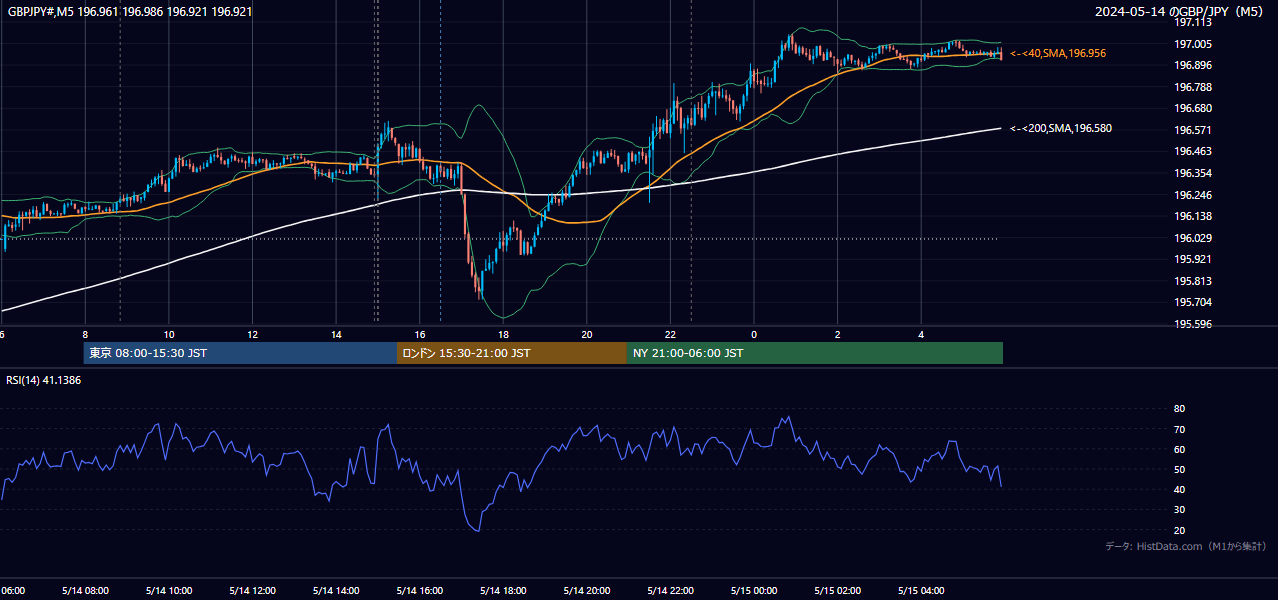Click price axis value 196.680
The image size is (1278, 600).
(1193, 108)
